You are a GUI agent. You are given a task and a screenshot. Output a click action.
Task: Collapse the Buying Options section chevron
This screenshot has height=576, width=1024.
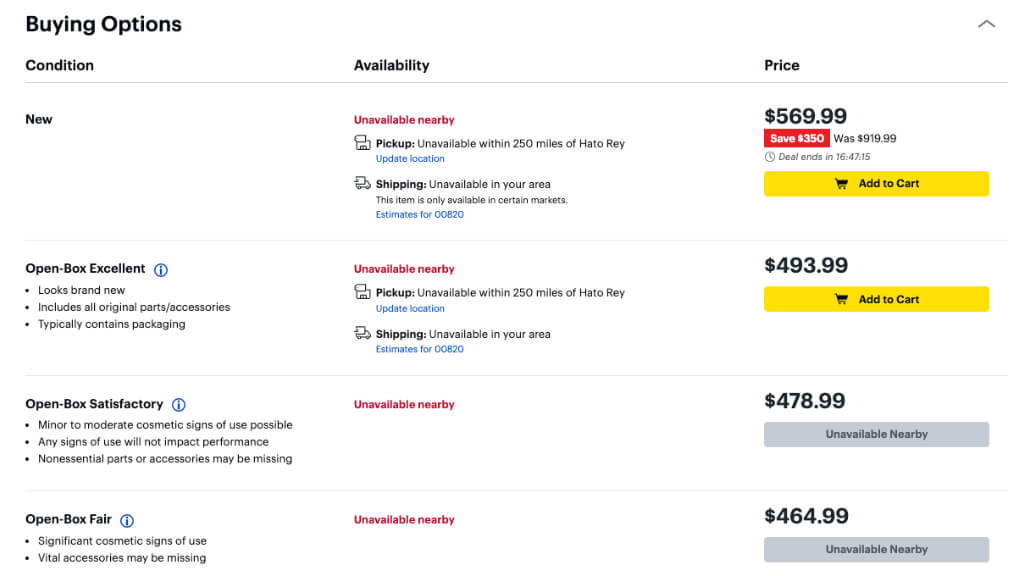pyautogui.click(x=986, y=24)
